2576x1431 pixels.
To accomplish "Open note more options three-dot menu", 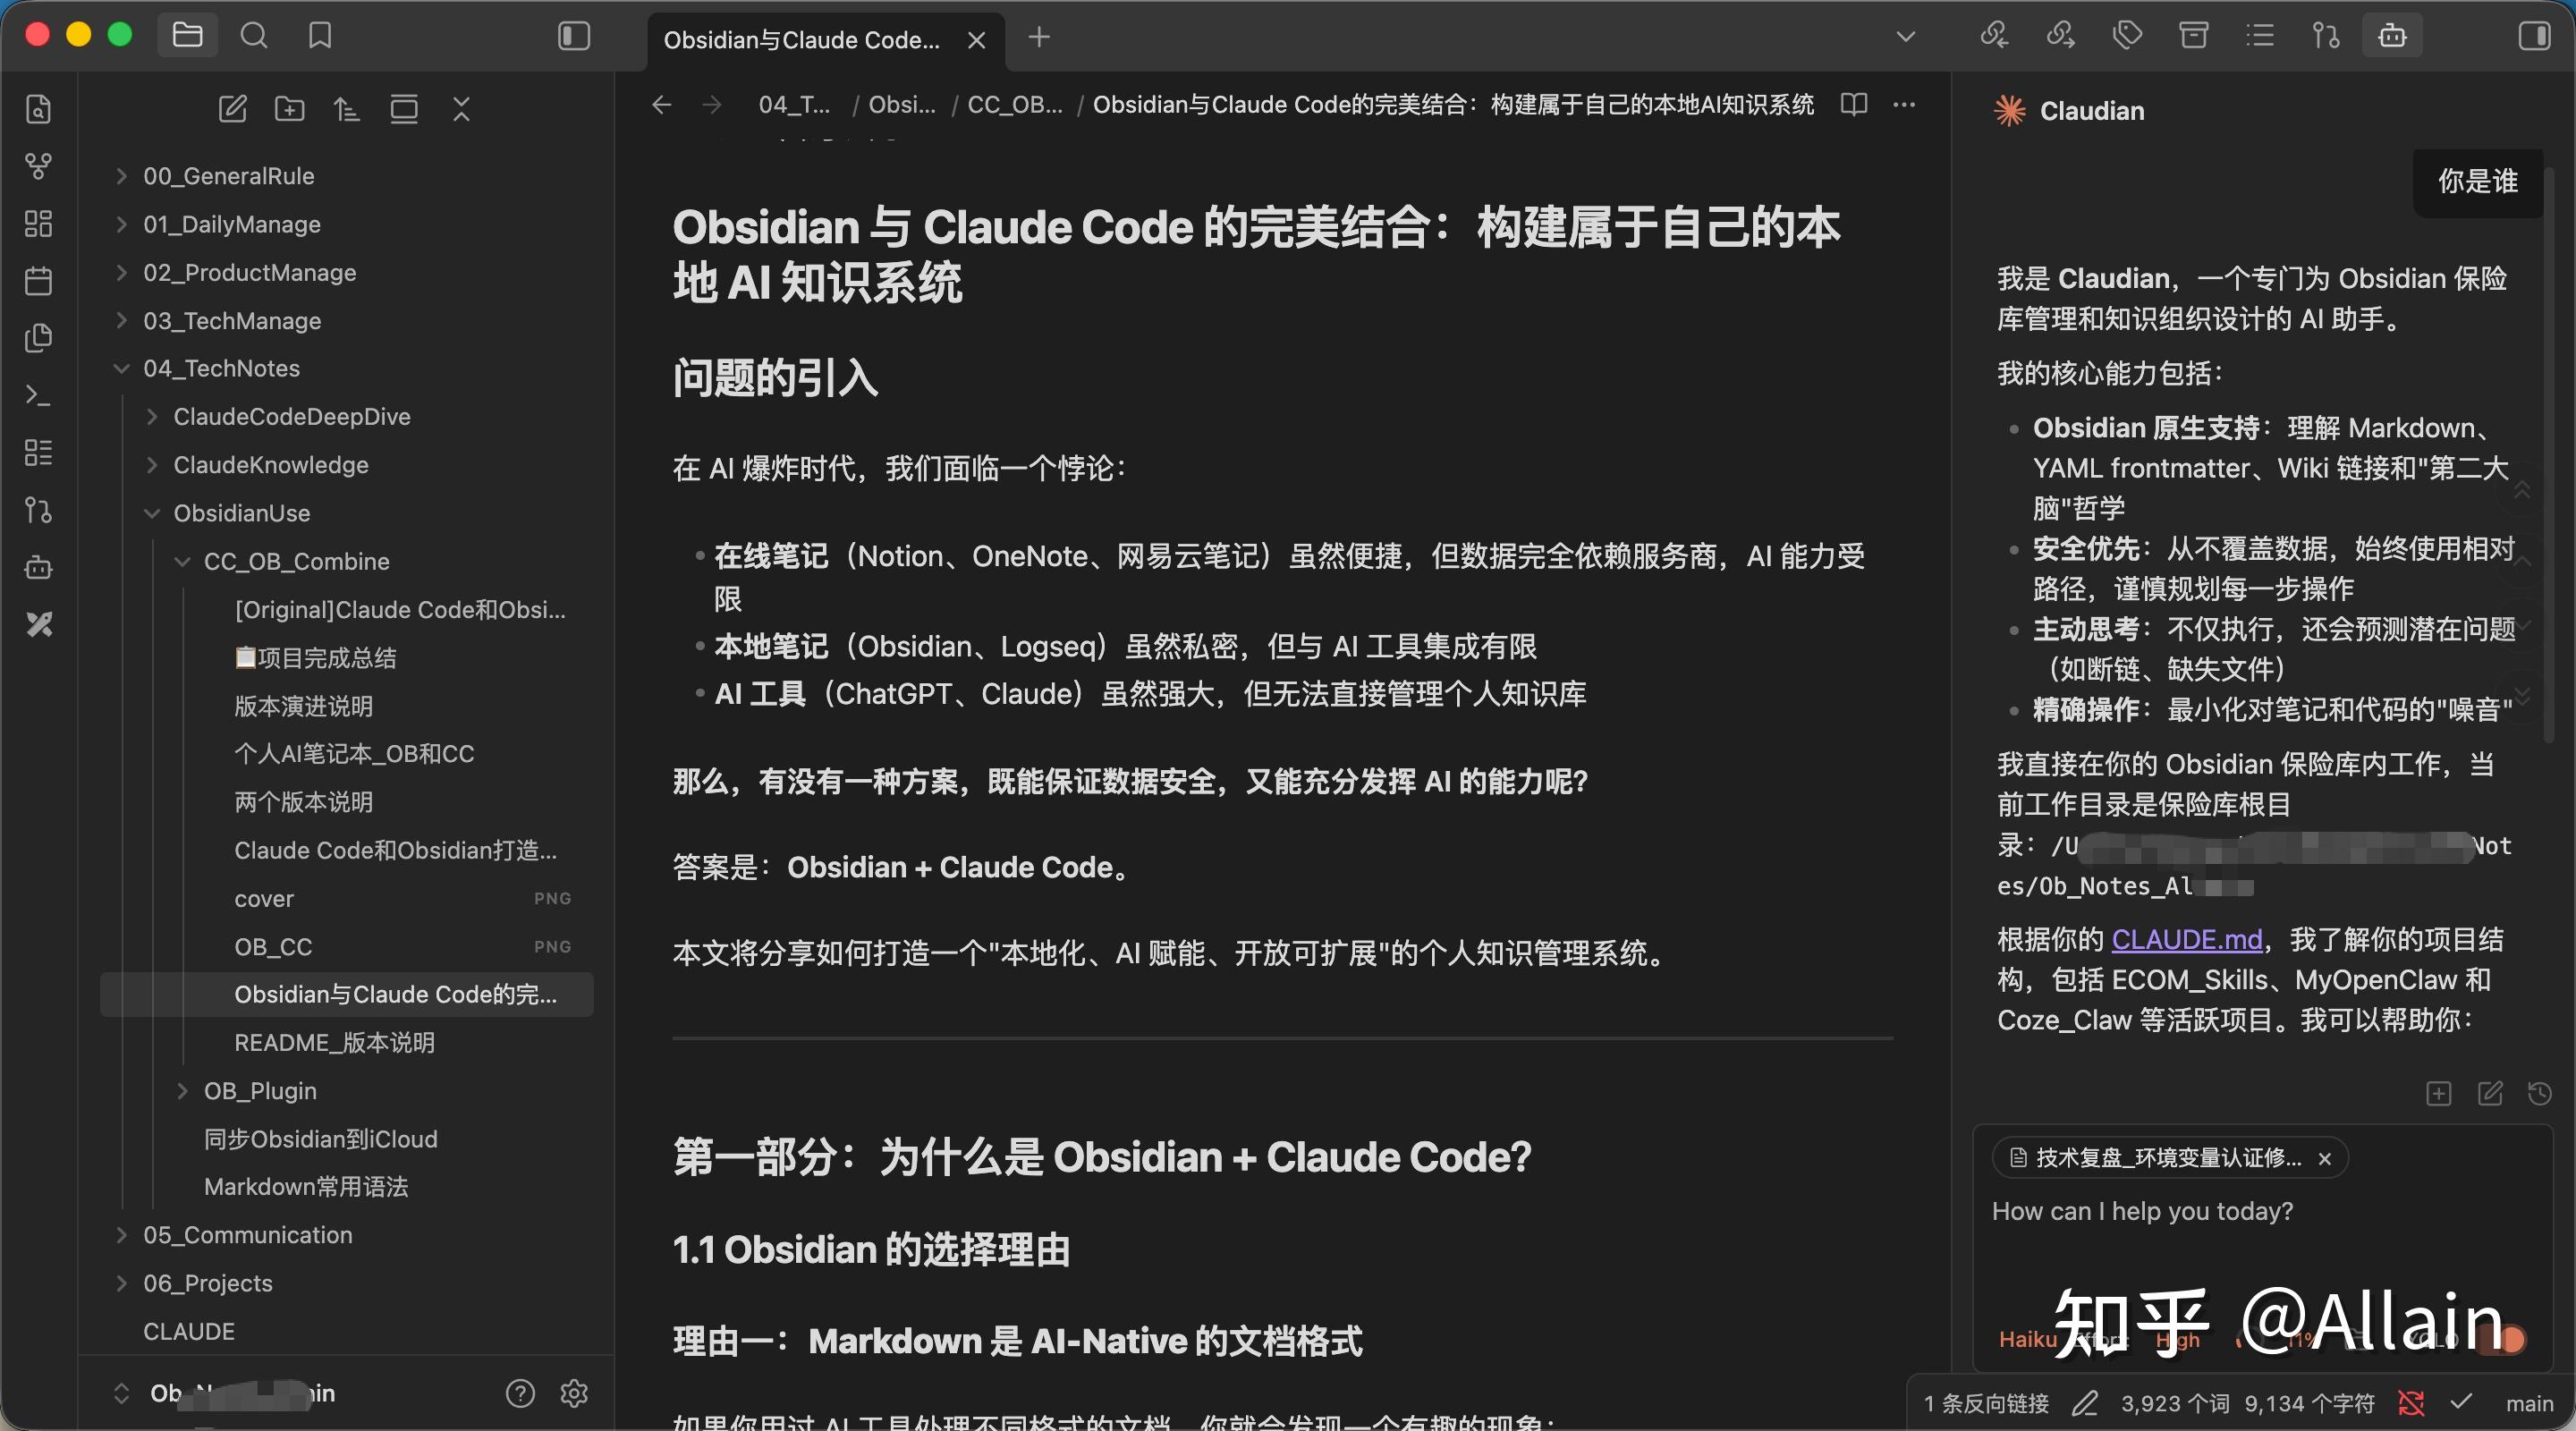I will 1905,104.
